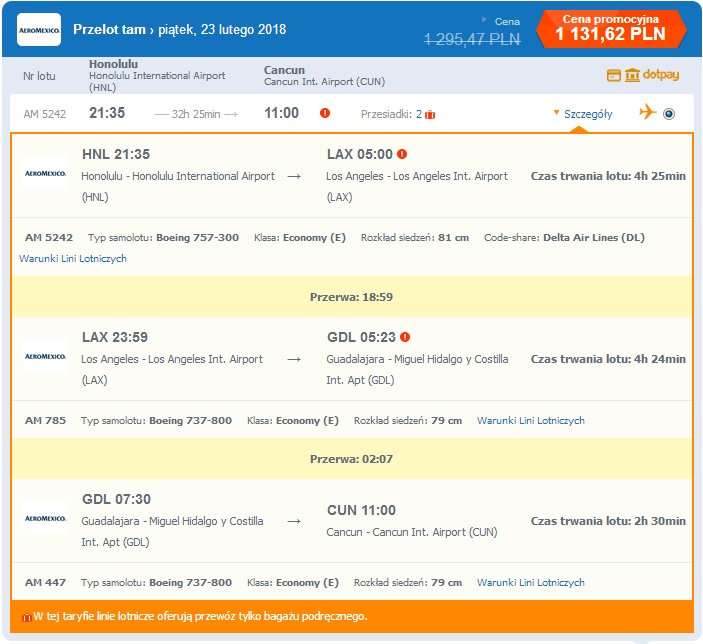Click the Aeromexico logo in the blue header
The height and width of the screenshot is (644, 703).
coord(39,30)
